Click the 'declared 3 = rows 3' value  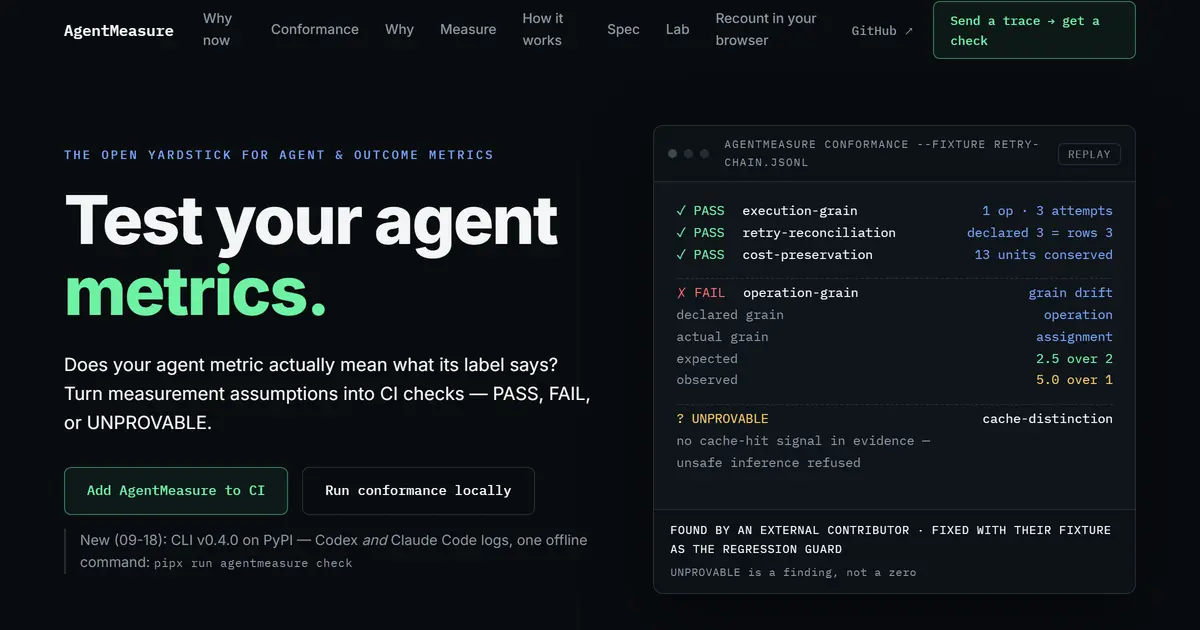click(1040, 233)
